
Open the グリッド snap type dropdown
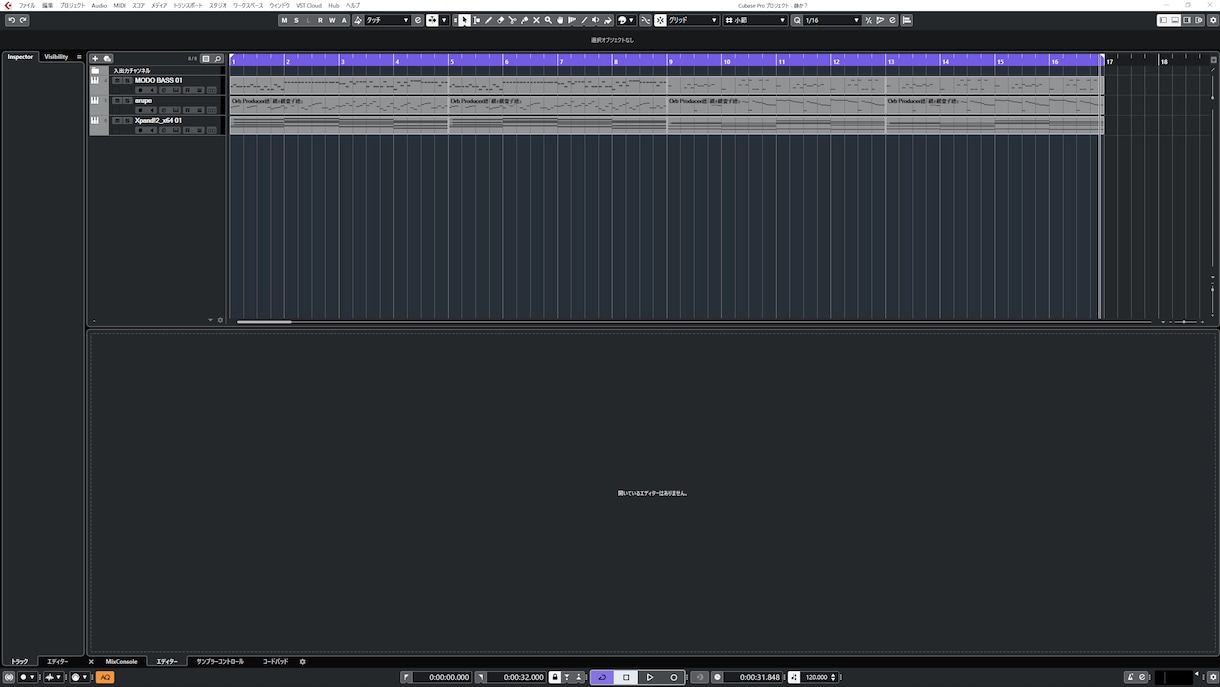tap(693, 20)
